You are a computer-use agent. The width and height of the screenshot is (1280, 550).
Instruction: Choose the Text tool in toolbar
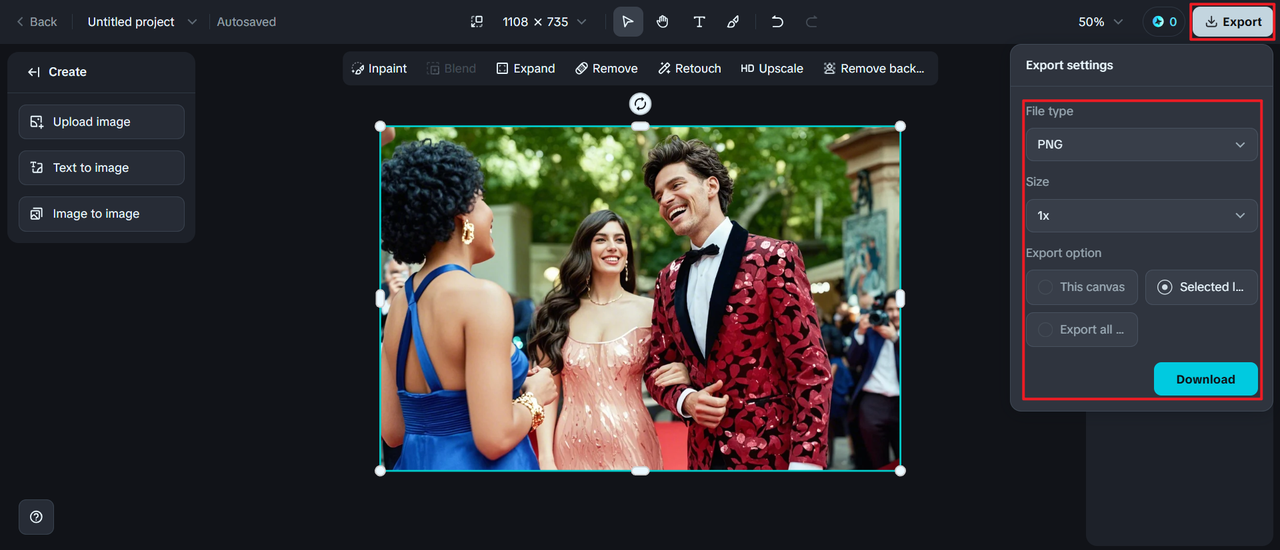[x=699, y=22]
